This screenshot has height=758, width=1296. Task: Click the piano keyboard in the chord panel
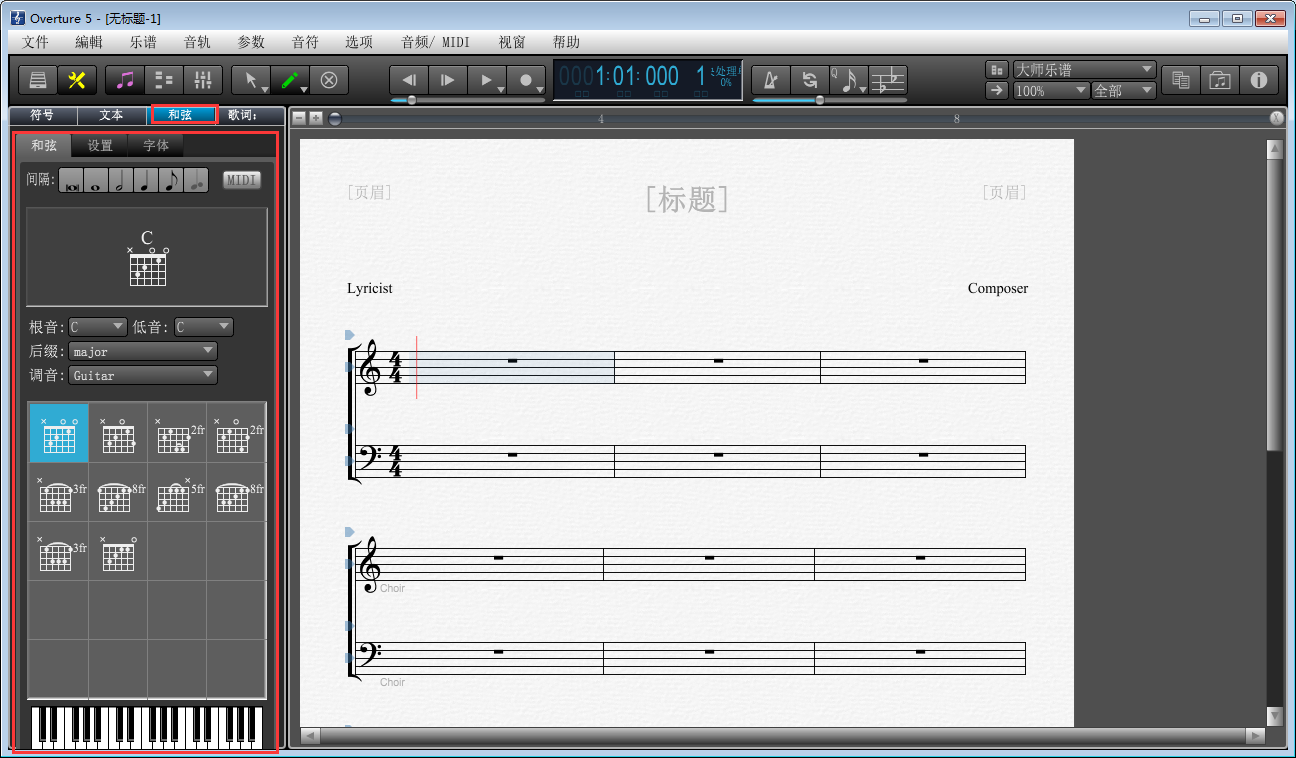(x=147, y=728)
